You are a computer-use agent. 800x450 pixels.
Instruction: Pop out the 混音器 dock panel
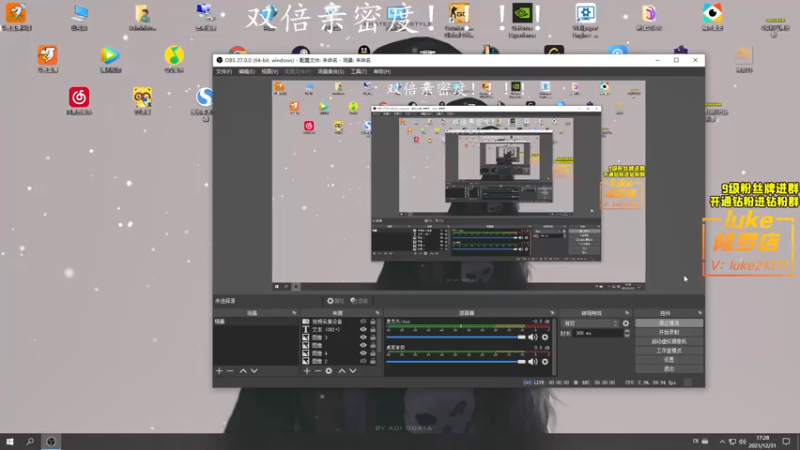coord(552,313)
